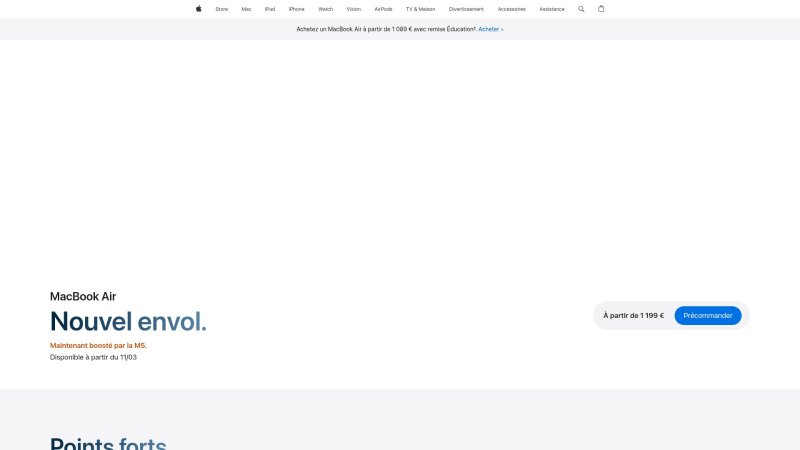Choose Vision from the top navigation

point(353,9)
